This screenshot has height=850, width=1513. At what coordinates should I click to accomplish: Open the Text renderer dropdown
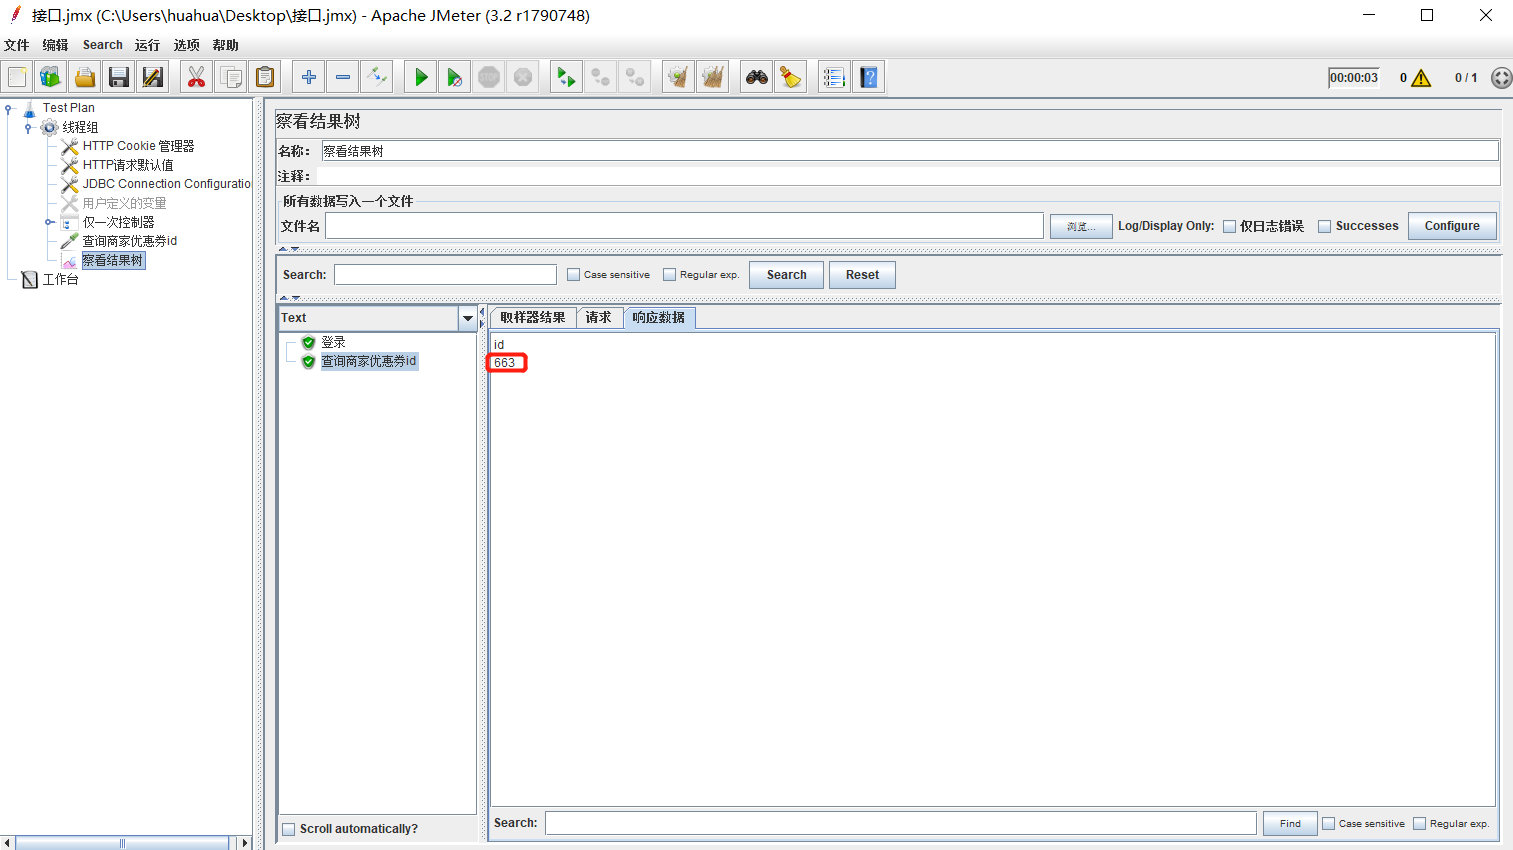click(x=467, y=318)
